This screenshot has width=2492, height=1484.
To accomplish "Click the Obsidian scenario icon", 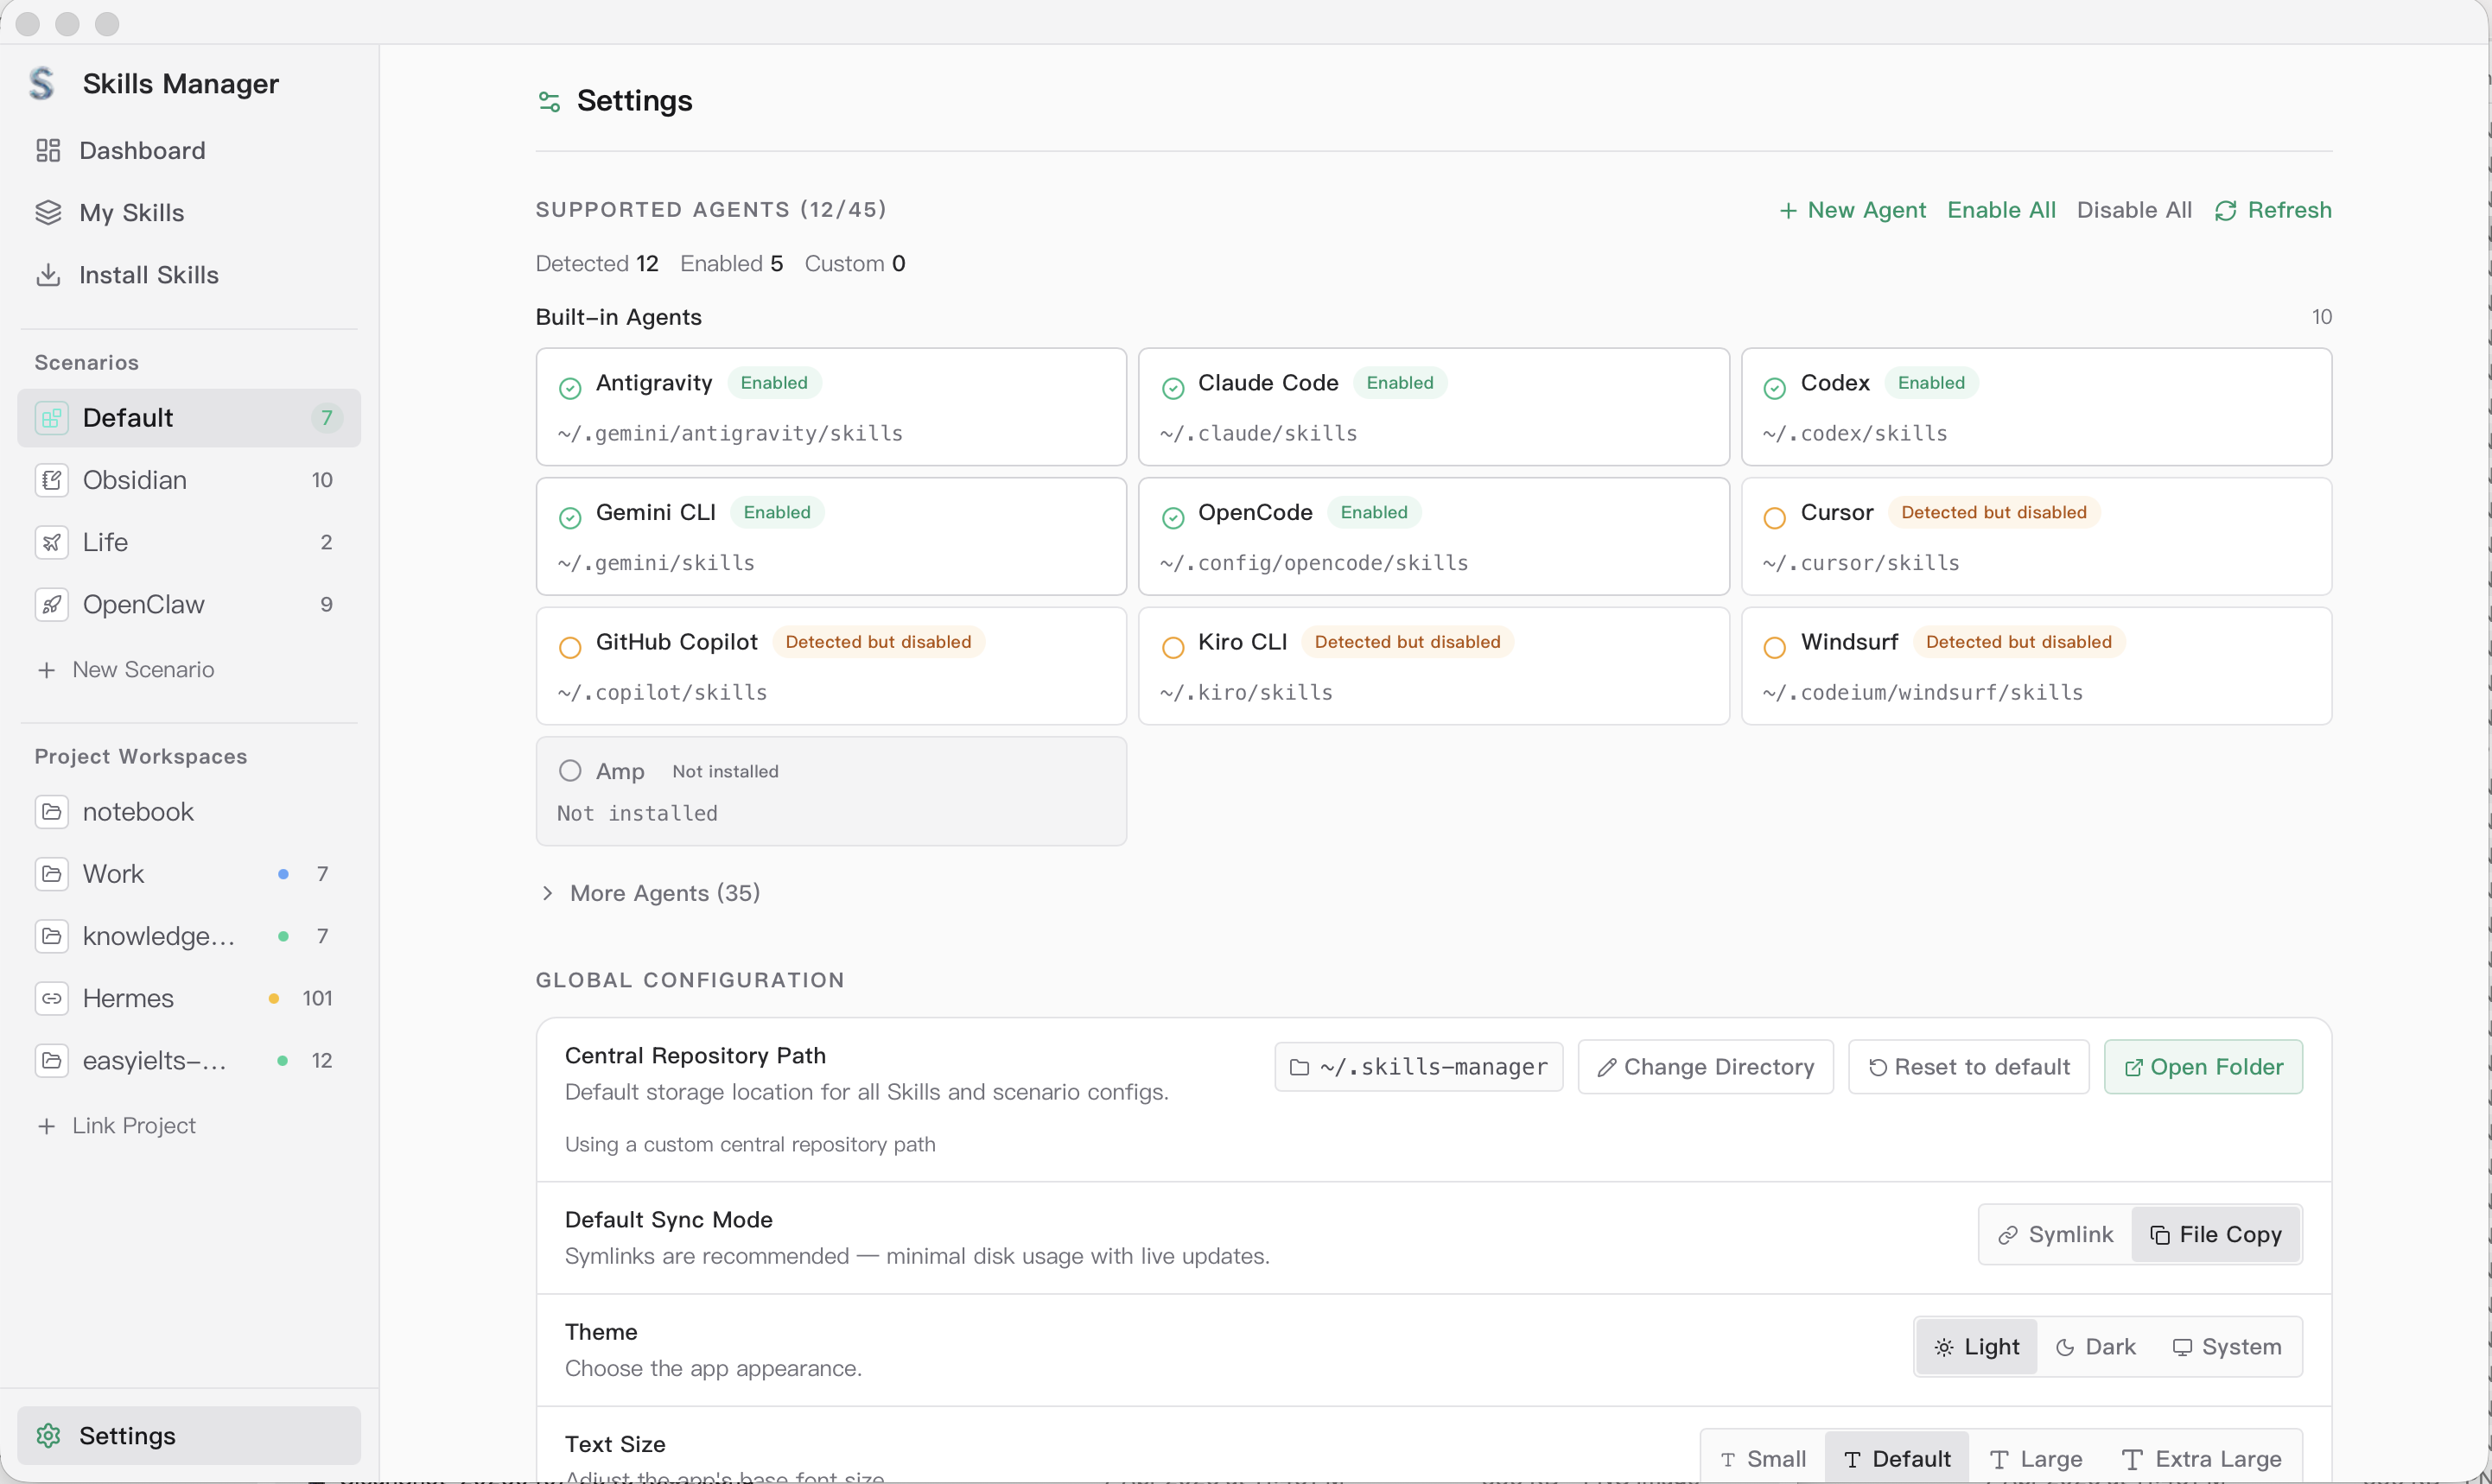I will [x=52, y=480].
